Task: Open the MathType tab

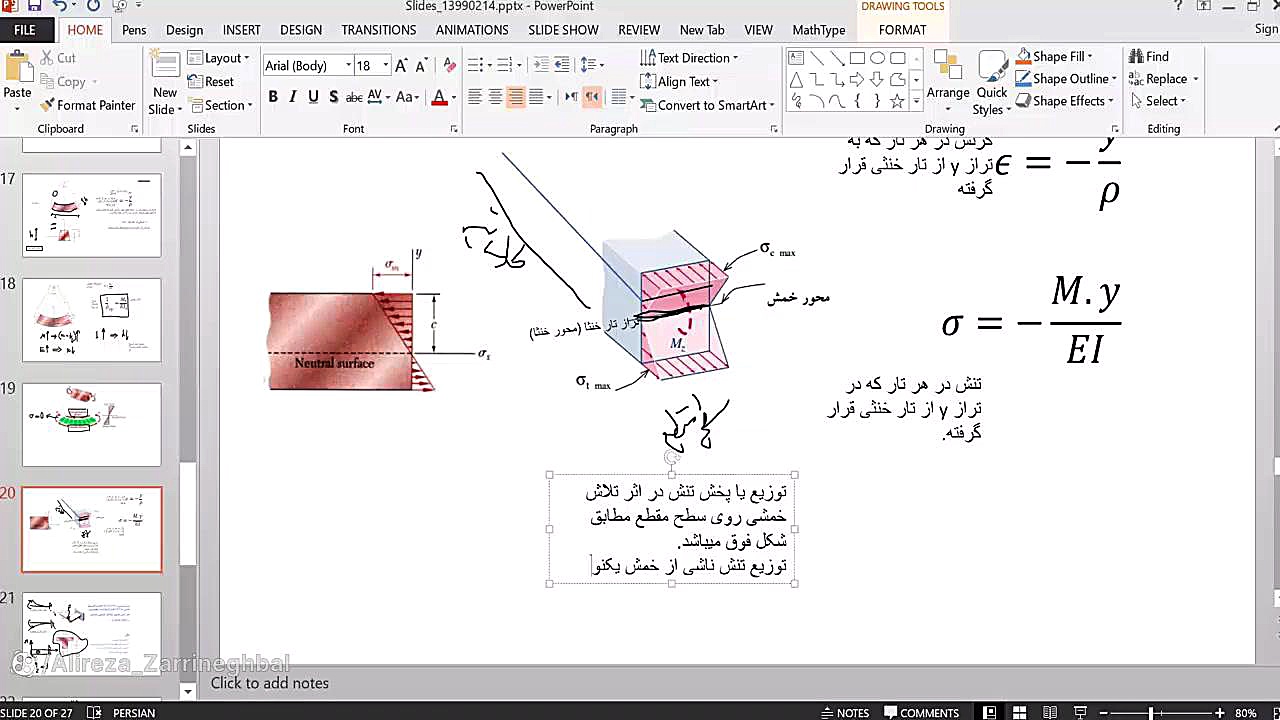Action: click(819, 30)
